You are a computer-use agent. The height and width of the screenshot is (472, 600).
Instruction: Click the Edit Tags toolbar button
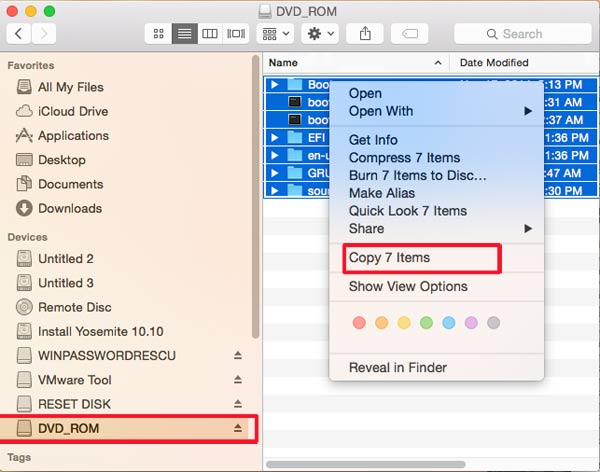[x=409, y=34]
